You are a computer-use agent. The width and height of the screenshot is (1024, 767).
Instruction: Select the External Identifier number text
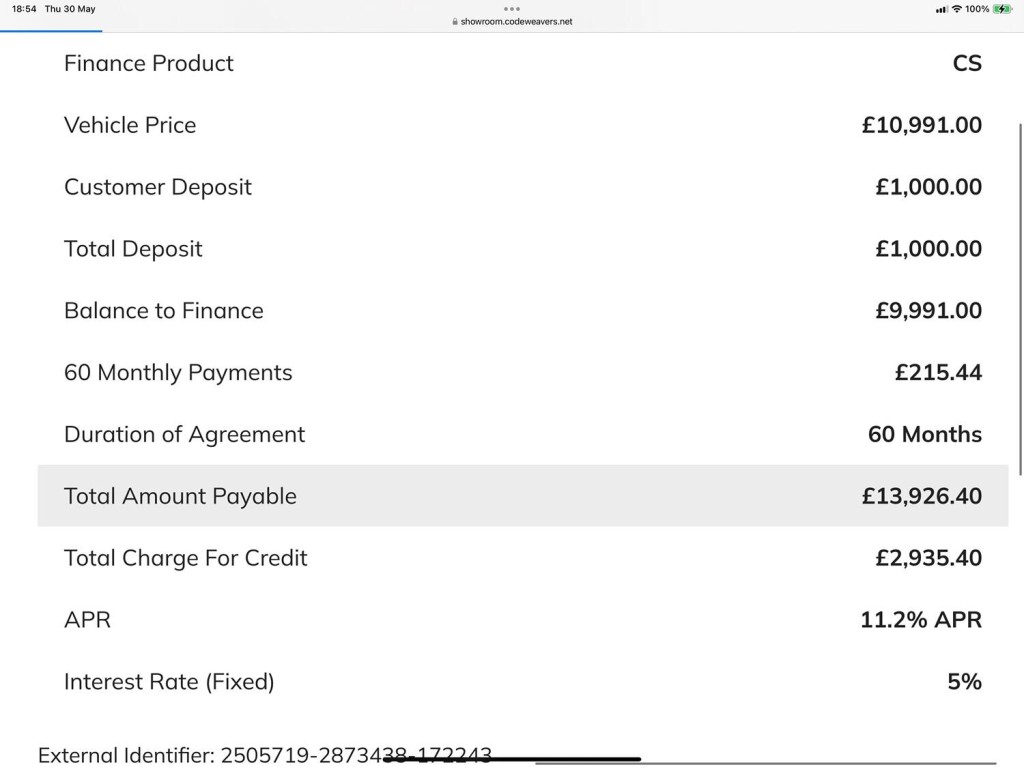(x=355, y=755)
